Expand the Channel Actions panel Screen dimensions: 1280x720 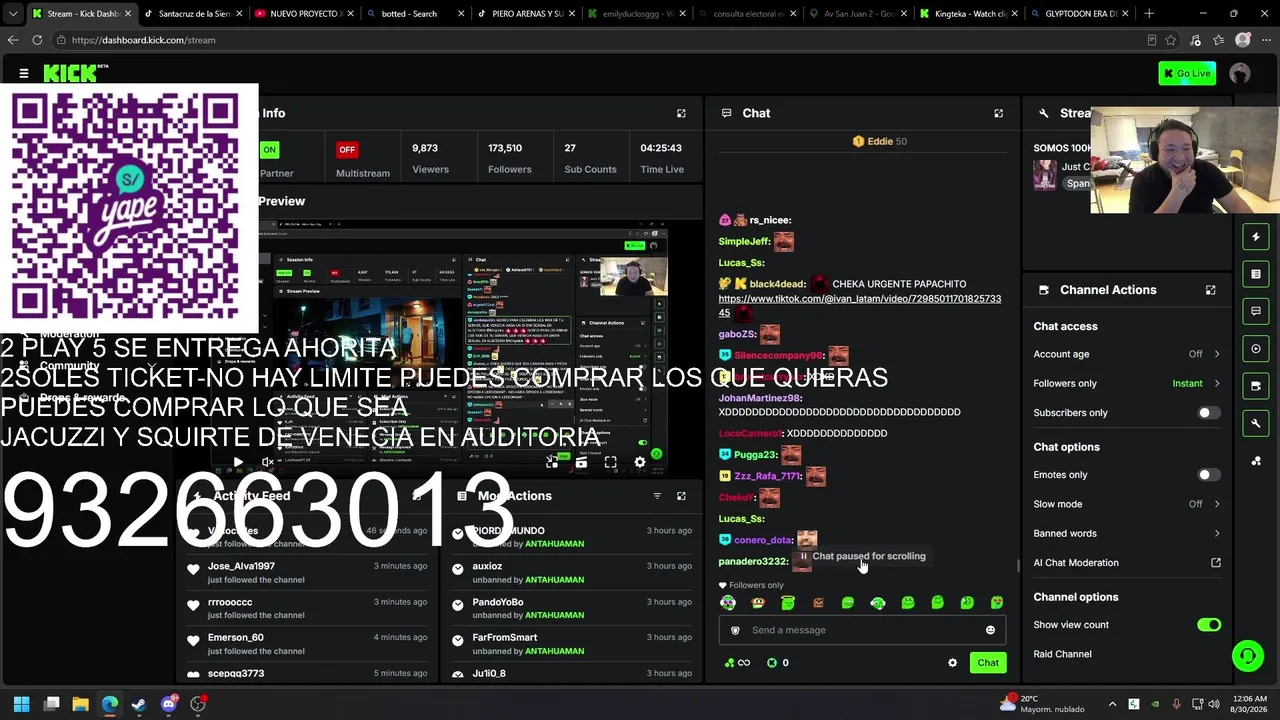(x=1210, y=290)
